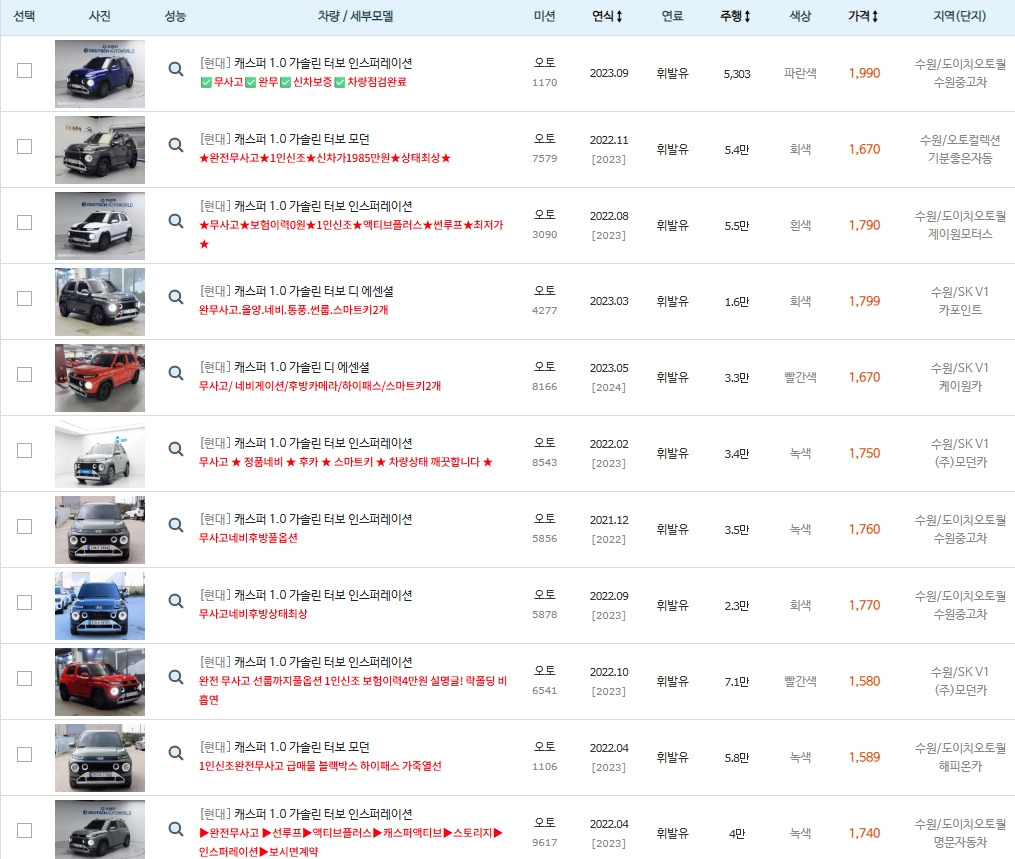
Task: Click 파란색 color cell
Action: click(800, 73)
